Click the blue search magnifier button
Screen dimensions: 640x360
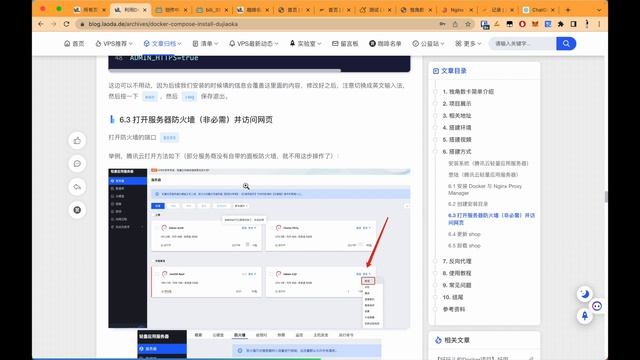pyautogui.click(x=566, y=43)
